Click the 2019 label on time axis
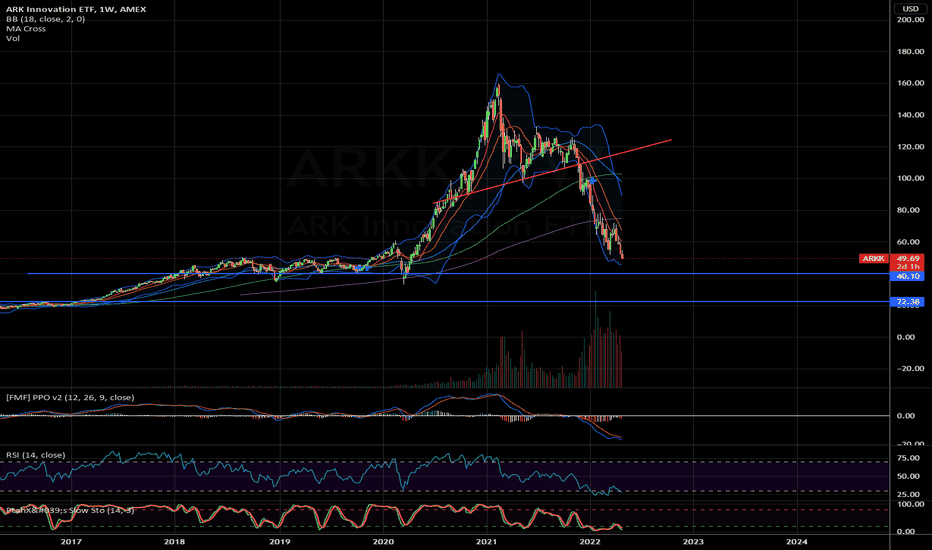Screen dimensions: 932x550 point(279,542)
